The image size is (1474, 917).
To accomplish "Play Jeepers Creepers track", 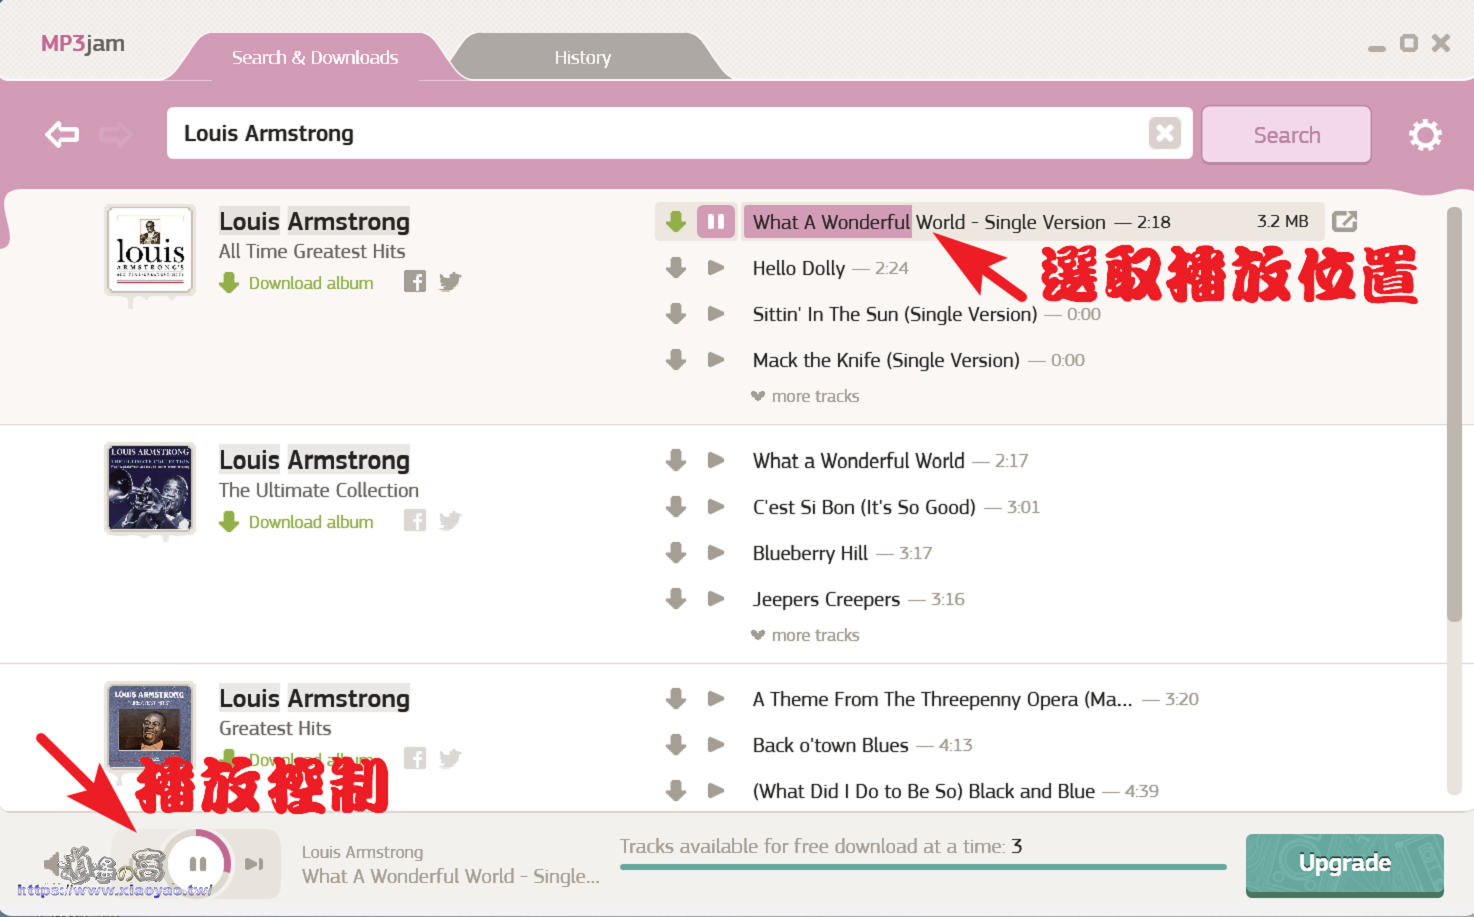I will pos(716,599).
